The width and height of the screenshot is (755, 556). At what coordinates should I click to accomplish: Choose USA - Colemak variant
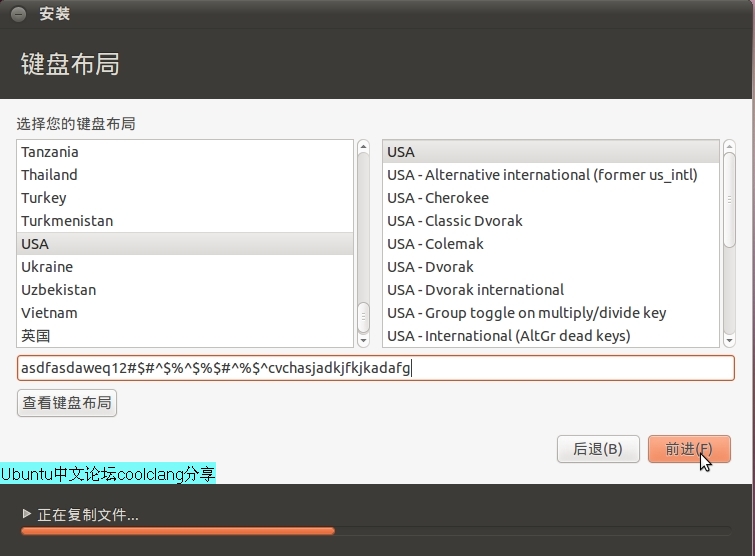[551, 244]
